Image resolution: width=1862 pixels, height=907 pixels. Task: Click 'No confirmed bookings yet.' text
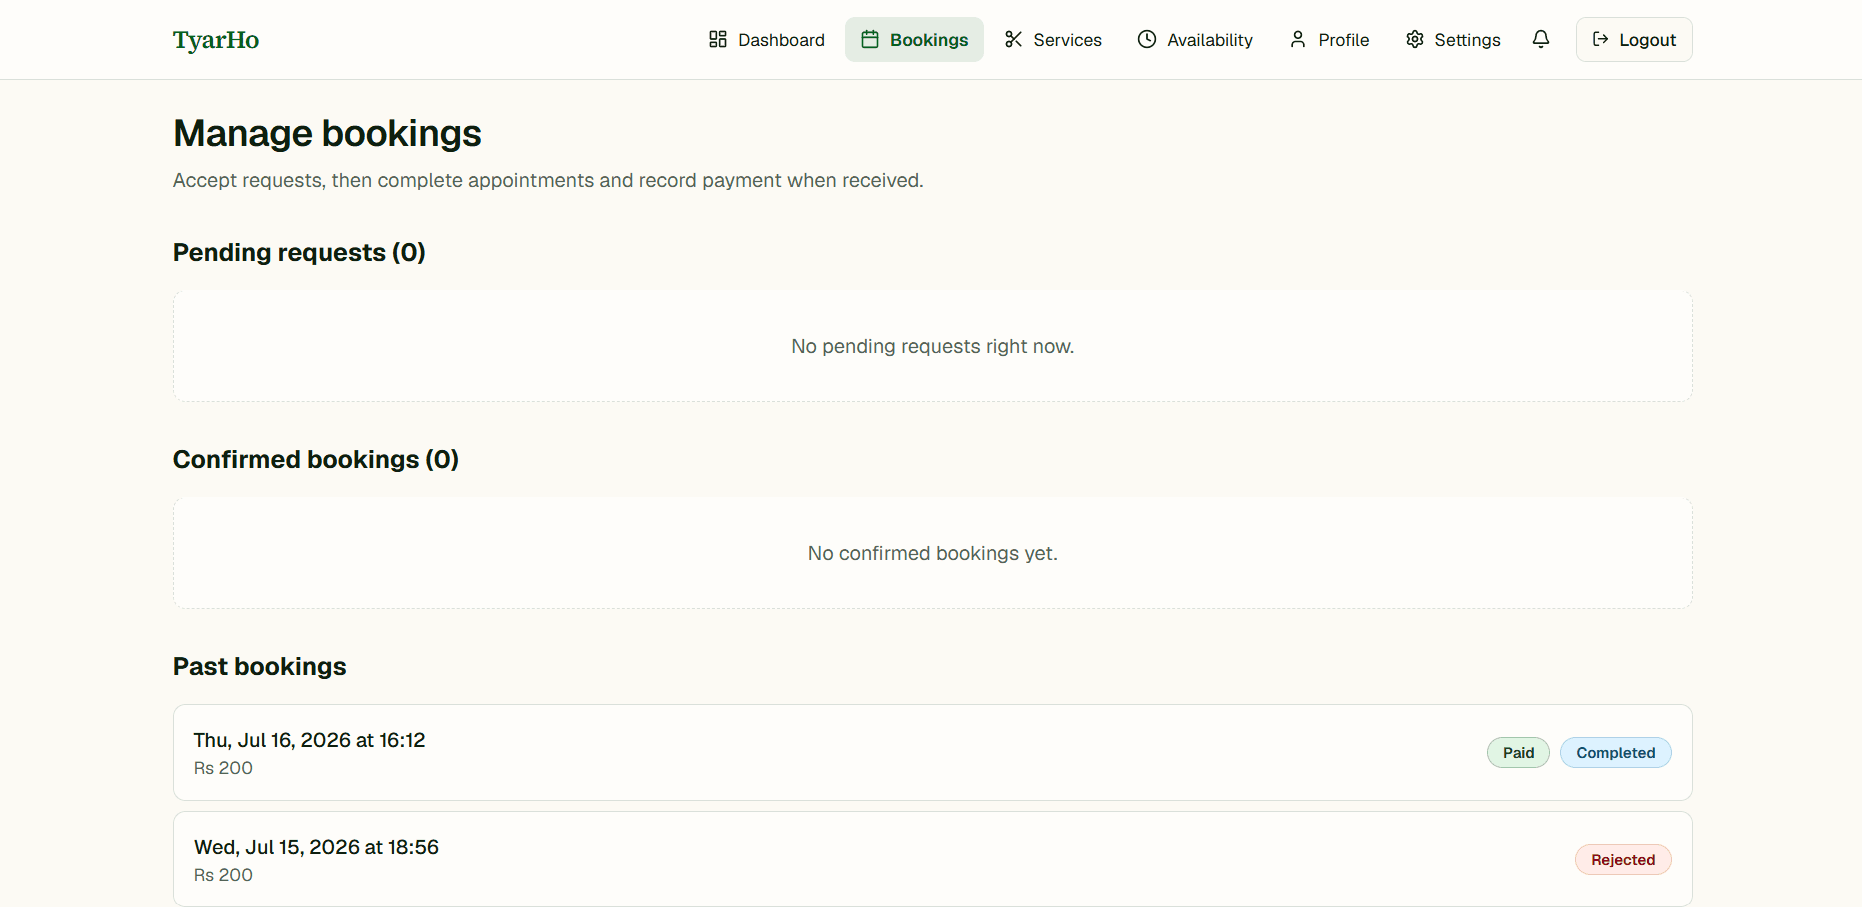coord(932,553)
